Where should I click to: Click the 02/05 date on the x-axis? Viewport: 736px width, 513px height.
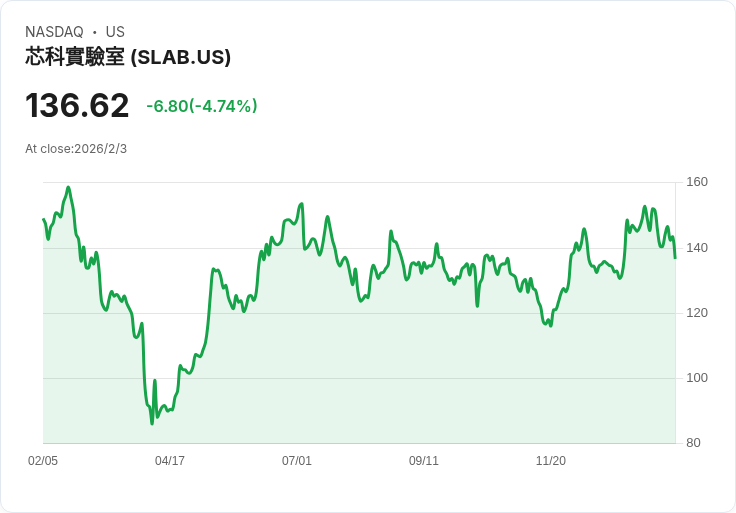[x=43, y=461]
